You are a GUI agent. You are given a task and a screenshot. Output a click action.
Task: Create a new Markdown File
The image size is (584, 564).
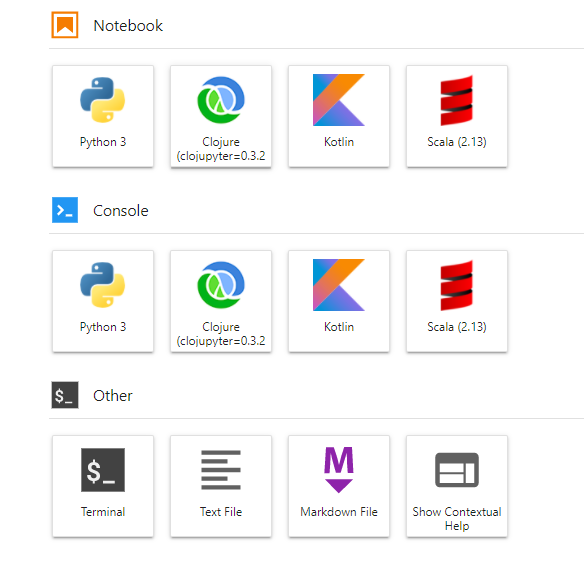(339, 486)
